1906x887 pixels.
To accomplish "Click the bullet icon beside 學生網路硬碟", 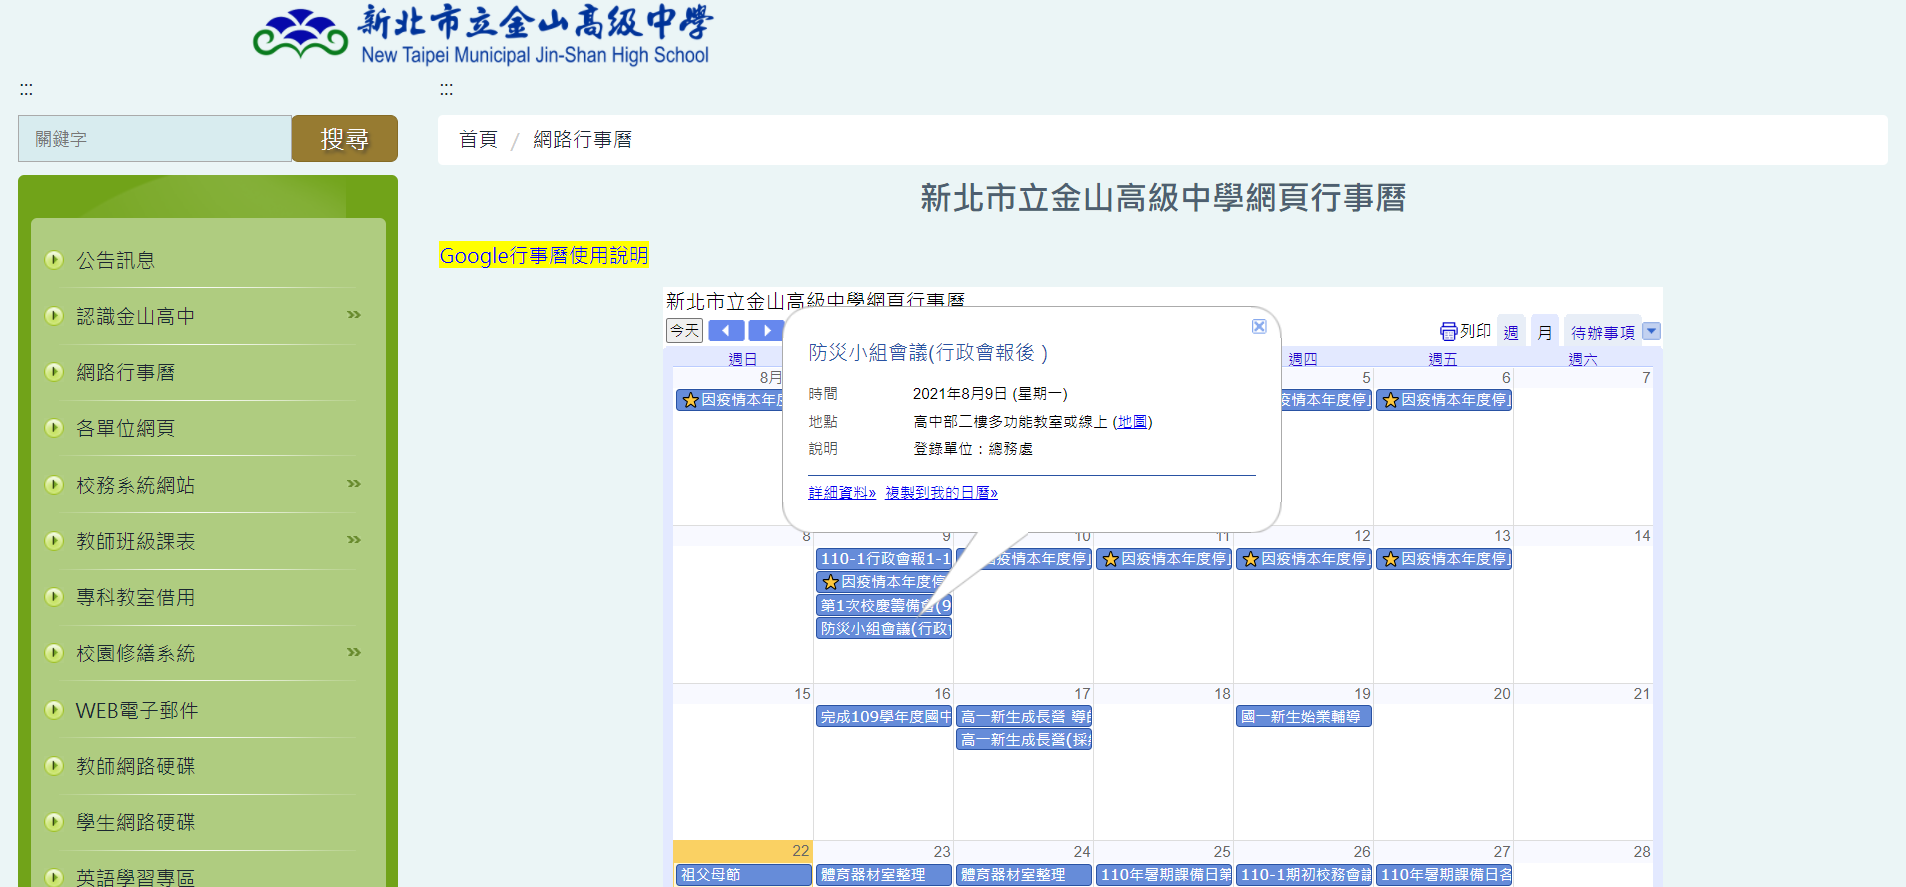I will pos(54,822).
